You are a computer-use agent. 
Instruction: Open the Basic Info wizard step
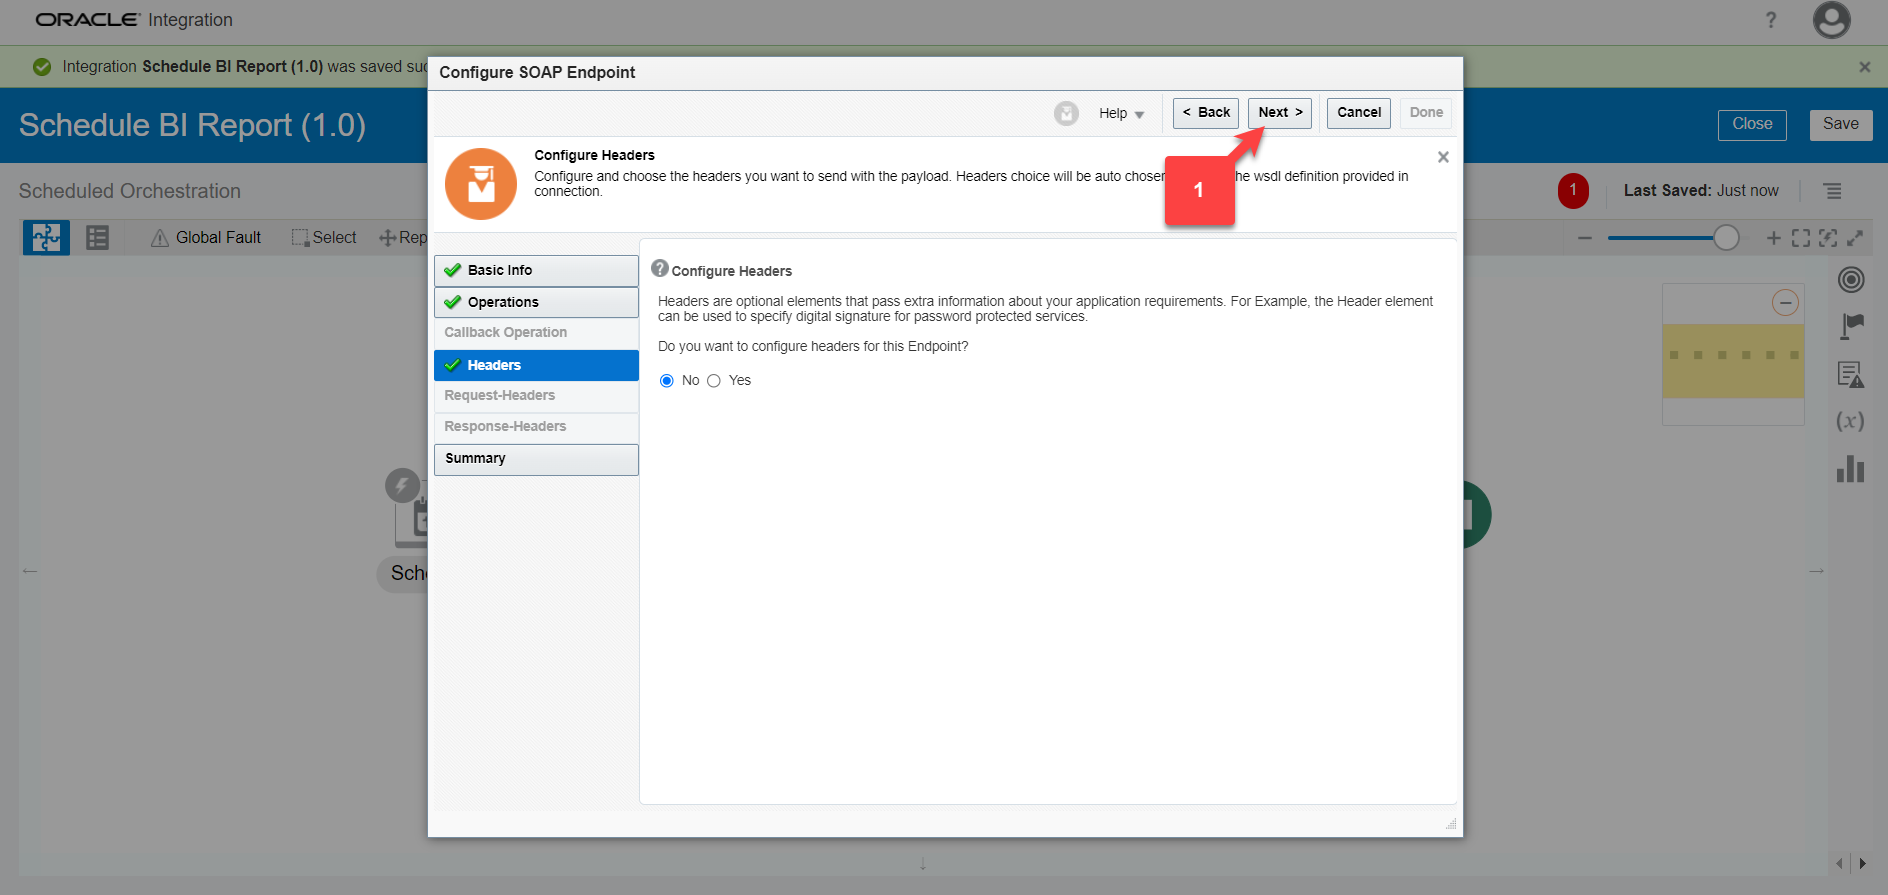point(536,271)
